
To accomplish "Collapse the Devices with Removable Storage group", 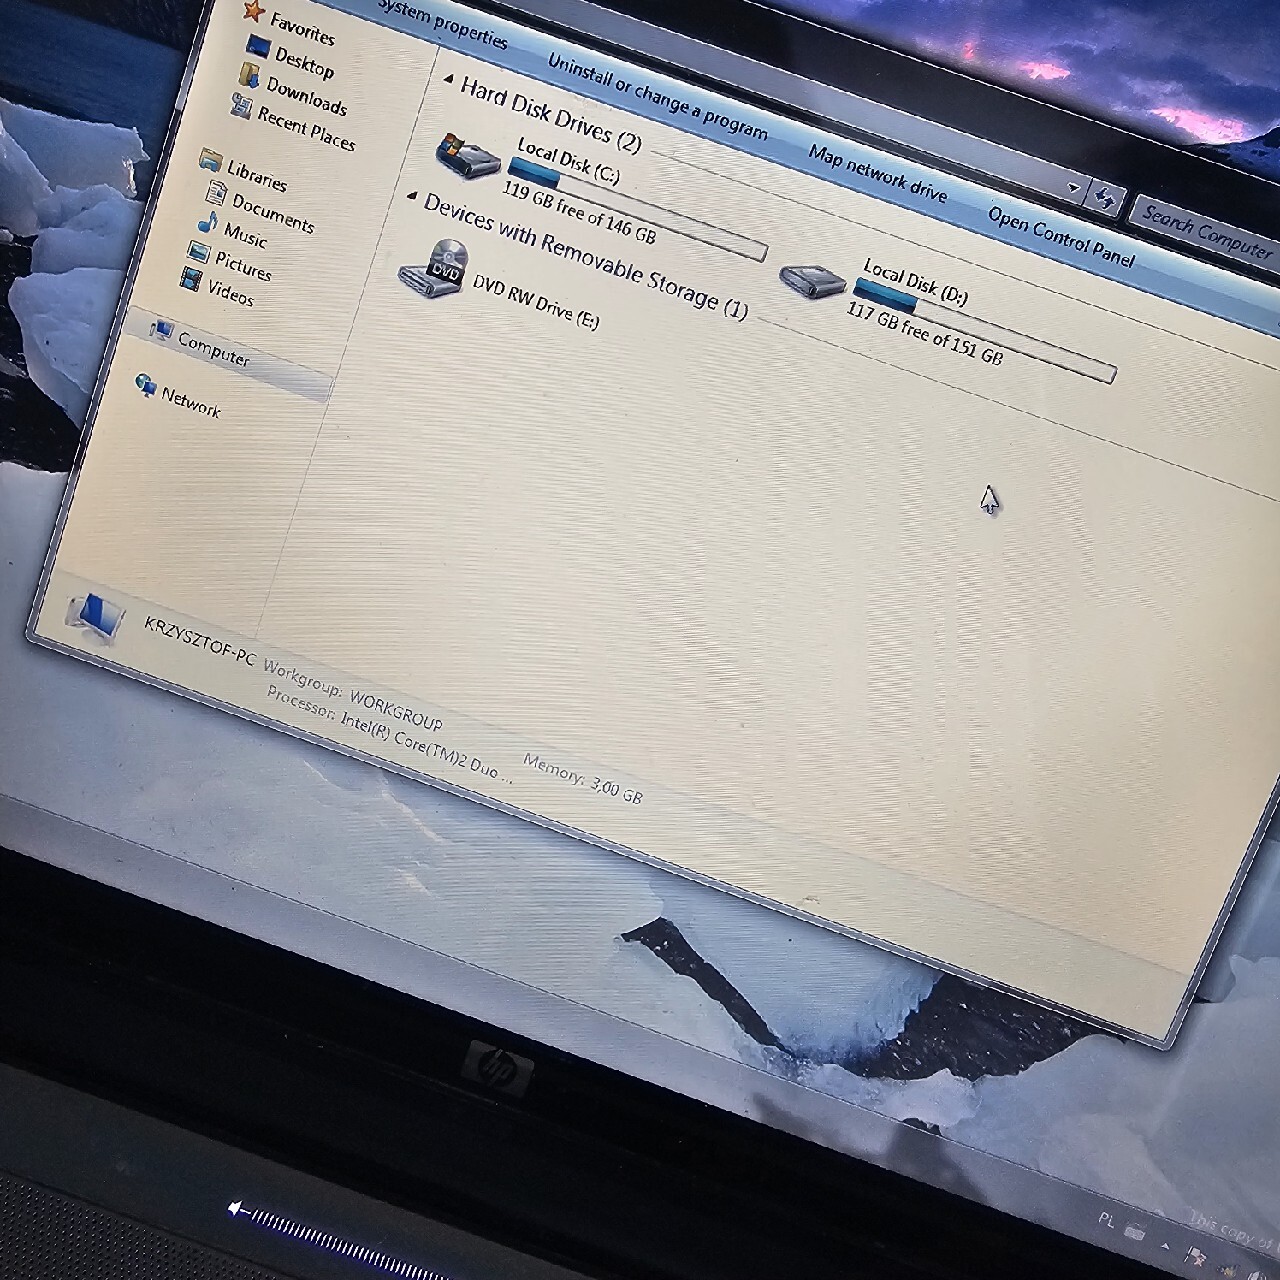I will coord(412,197).
